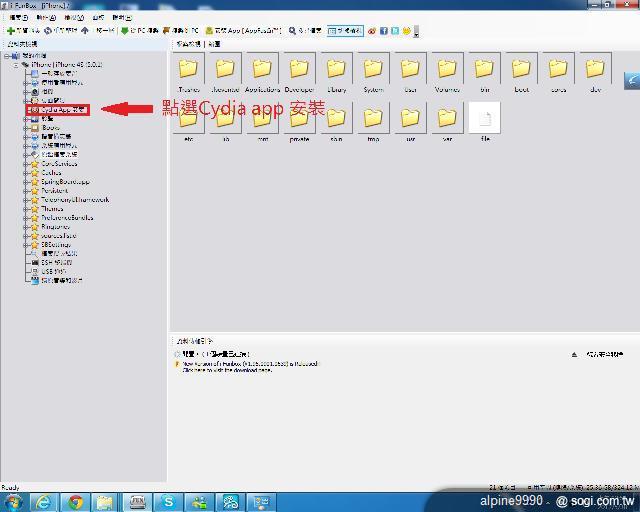Viewport: 640px width, 512px height.
Task: Expand the SpringBoard.app tree node
Action: point(25,182)
